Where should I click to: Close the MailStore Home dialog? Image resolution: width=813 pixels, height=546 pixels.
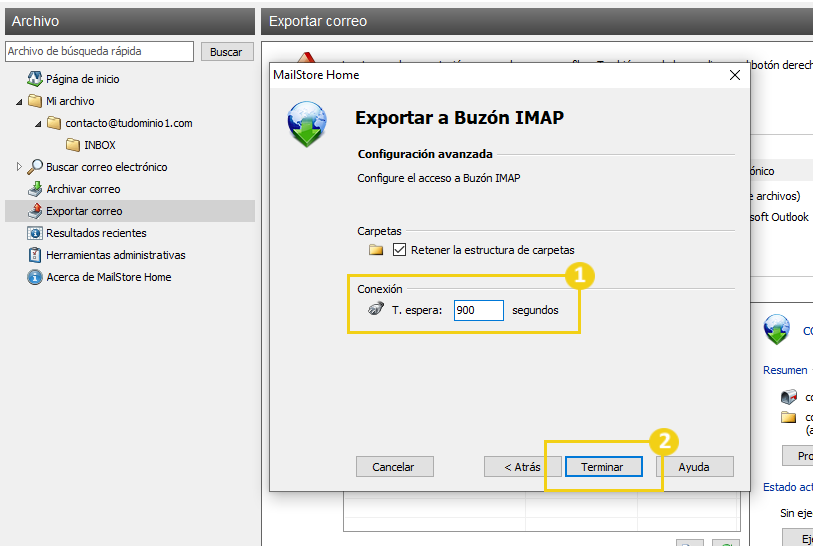[x=734, y=75]
